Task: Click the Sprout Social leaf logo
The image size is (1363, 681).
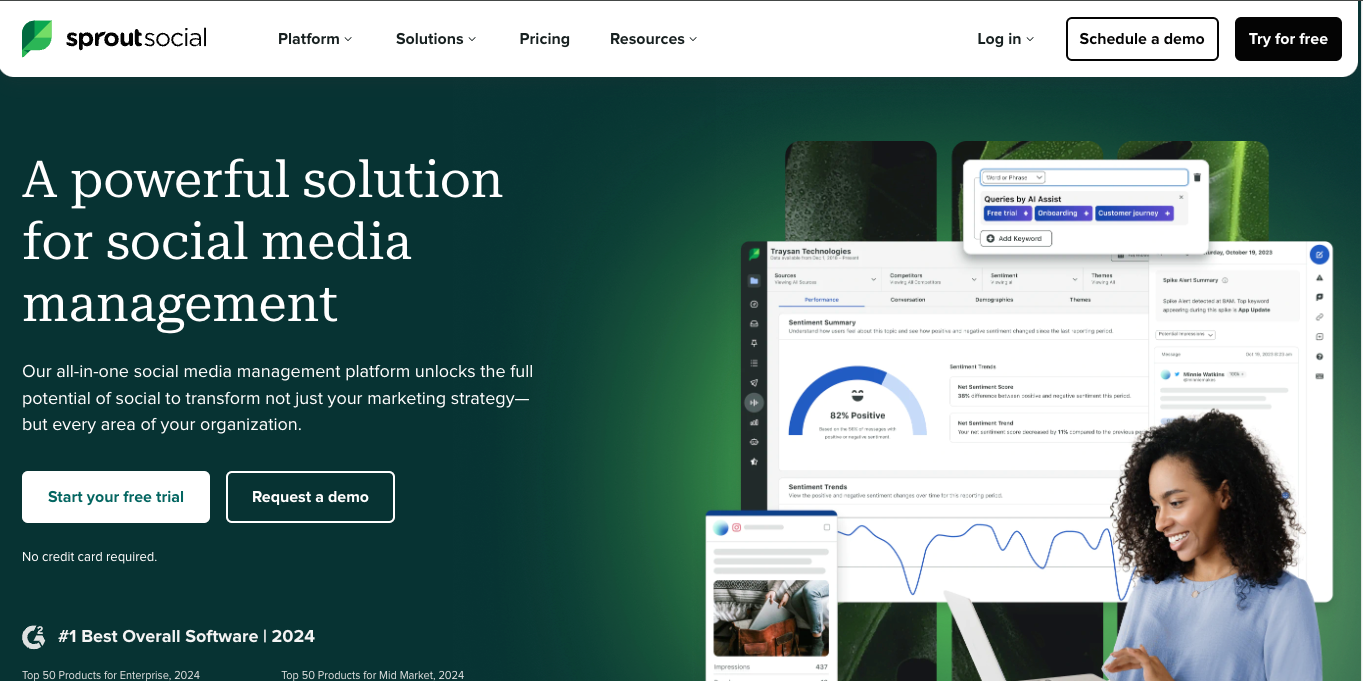Action: click(x=37, y=38)
